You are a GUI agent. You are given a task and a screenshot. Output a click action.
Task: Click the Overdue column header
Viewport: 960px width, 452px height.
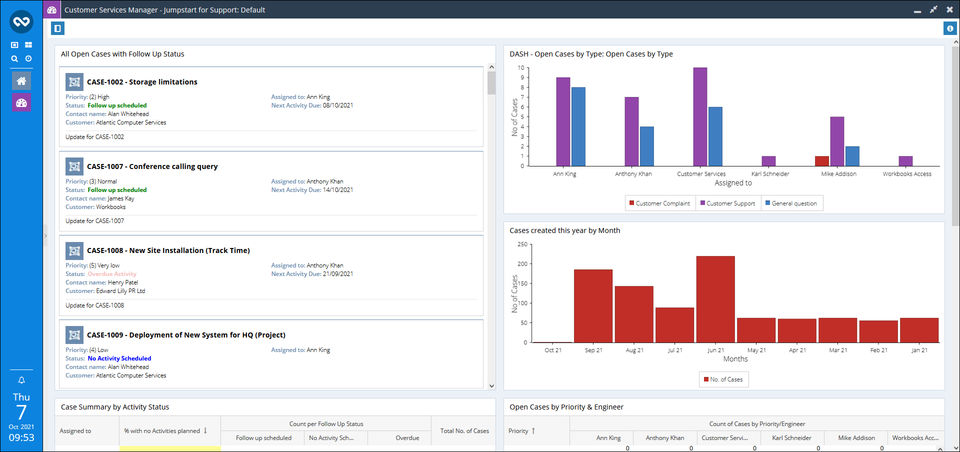click(x=400, y=439)
